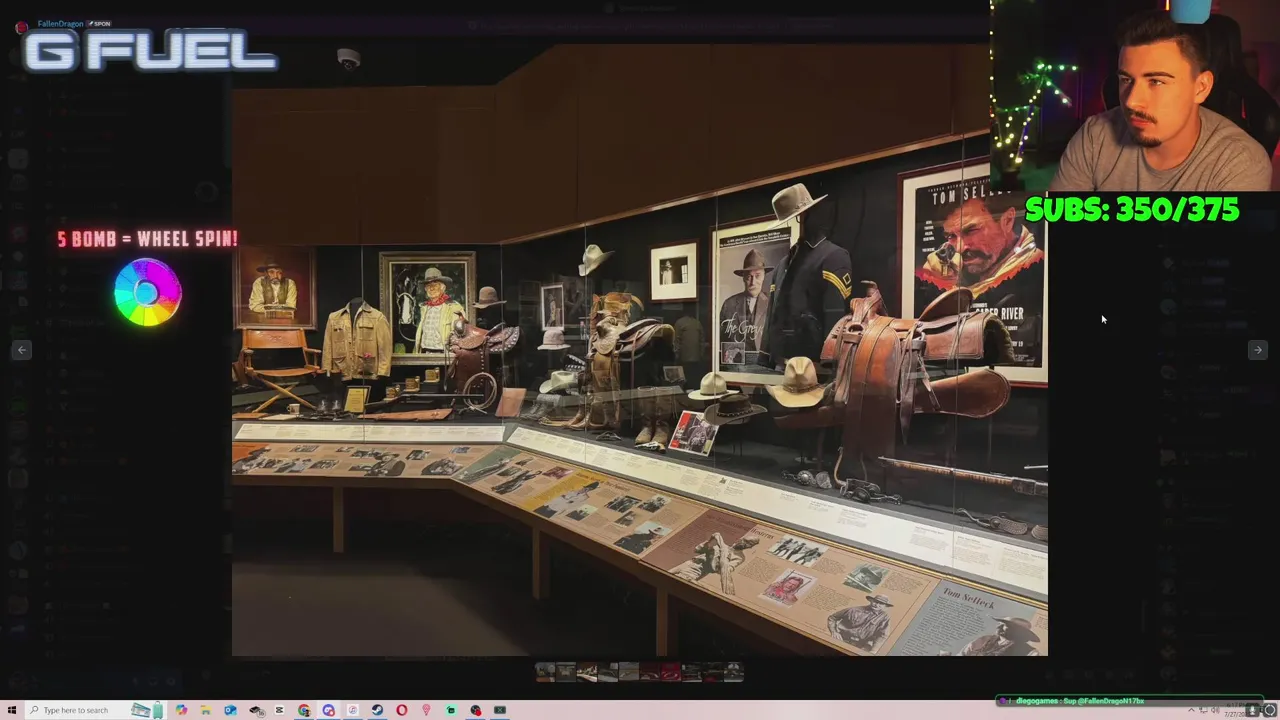Click the streamer webcam feed
The height and width of the screenshot is (720, 1280).
pyautogui.click(x=1135, y=95)
